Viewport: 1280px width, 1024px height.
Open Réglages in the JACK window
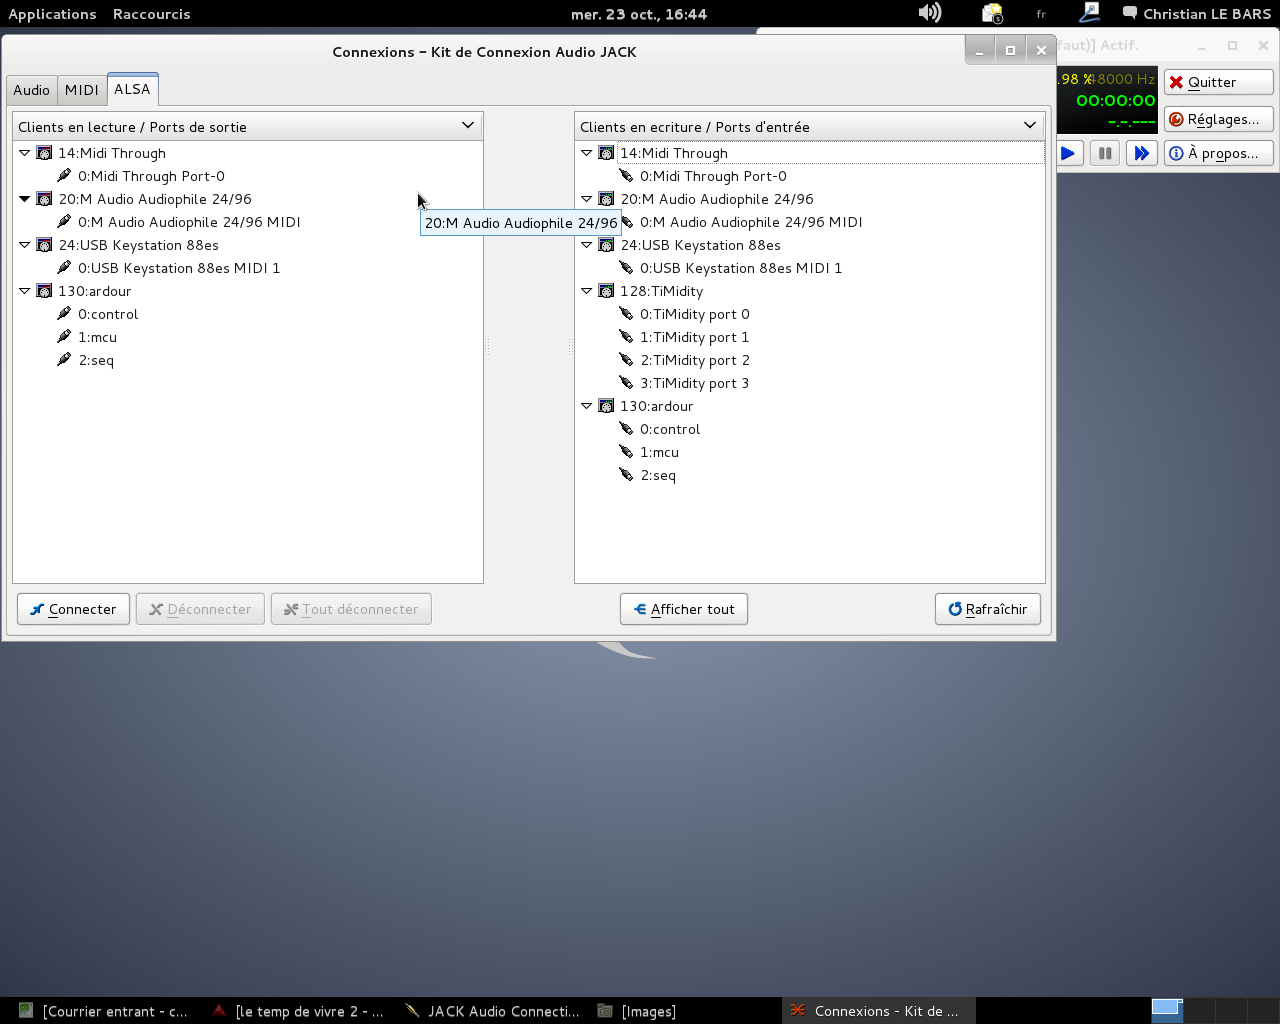[1218, 119]
